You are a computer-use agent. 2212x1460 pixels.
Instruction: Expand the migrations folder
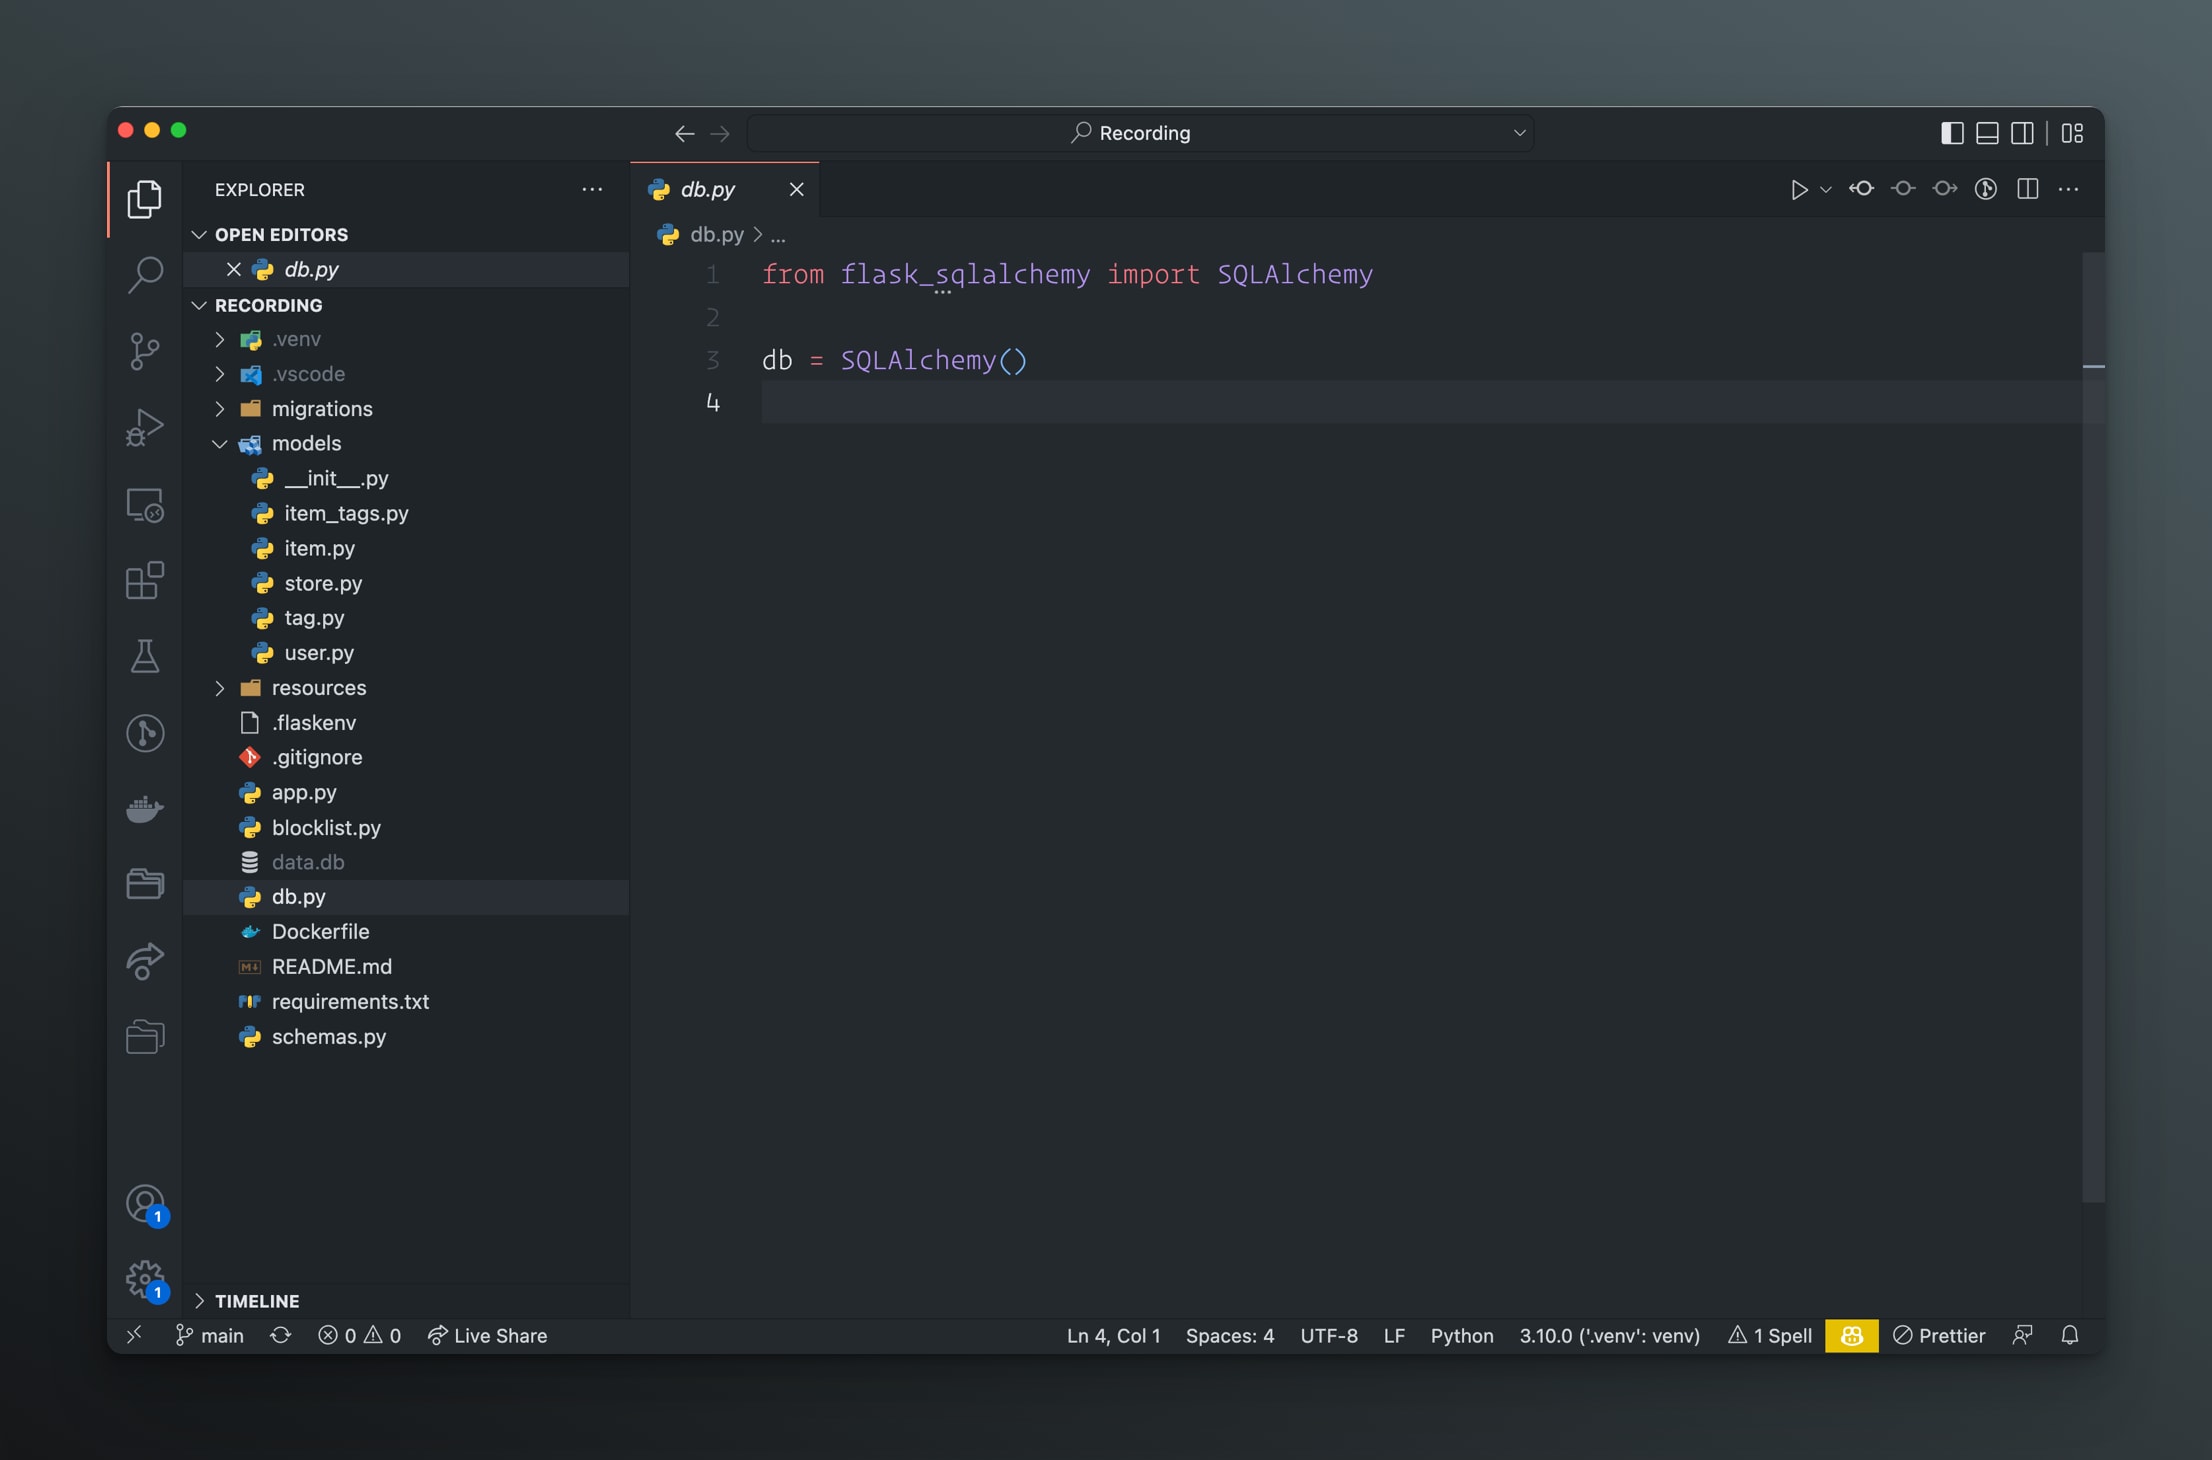point(321,408)
